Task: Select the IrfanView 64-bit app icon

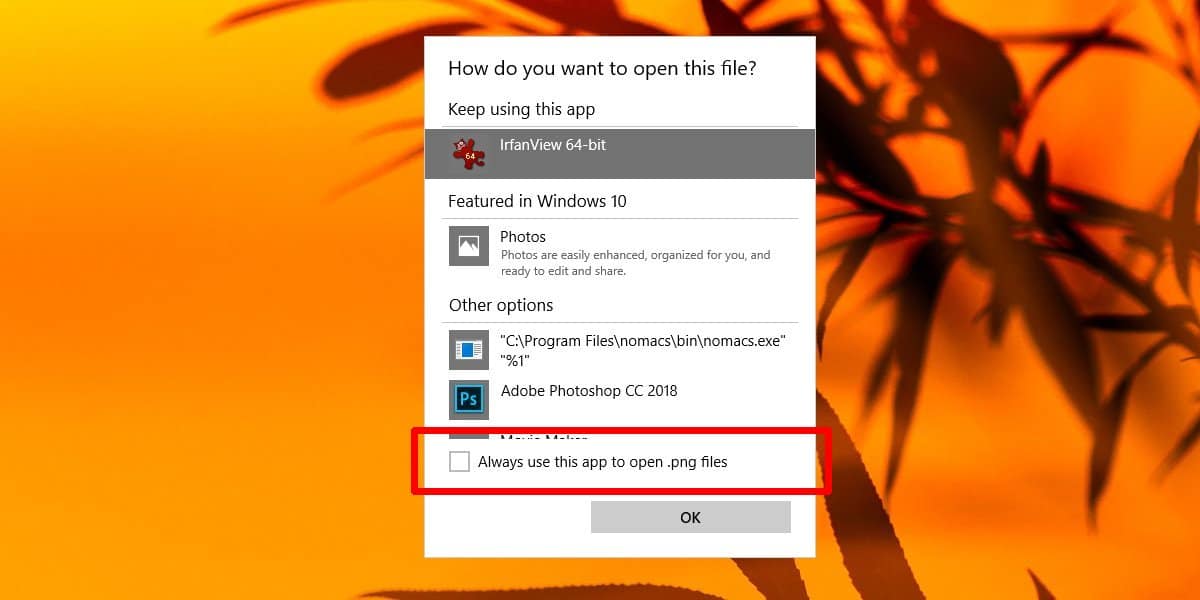Action: click(469, 153)
